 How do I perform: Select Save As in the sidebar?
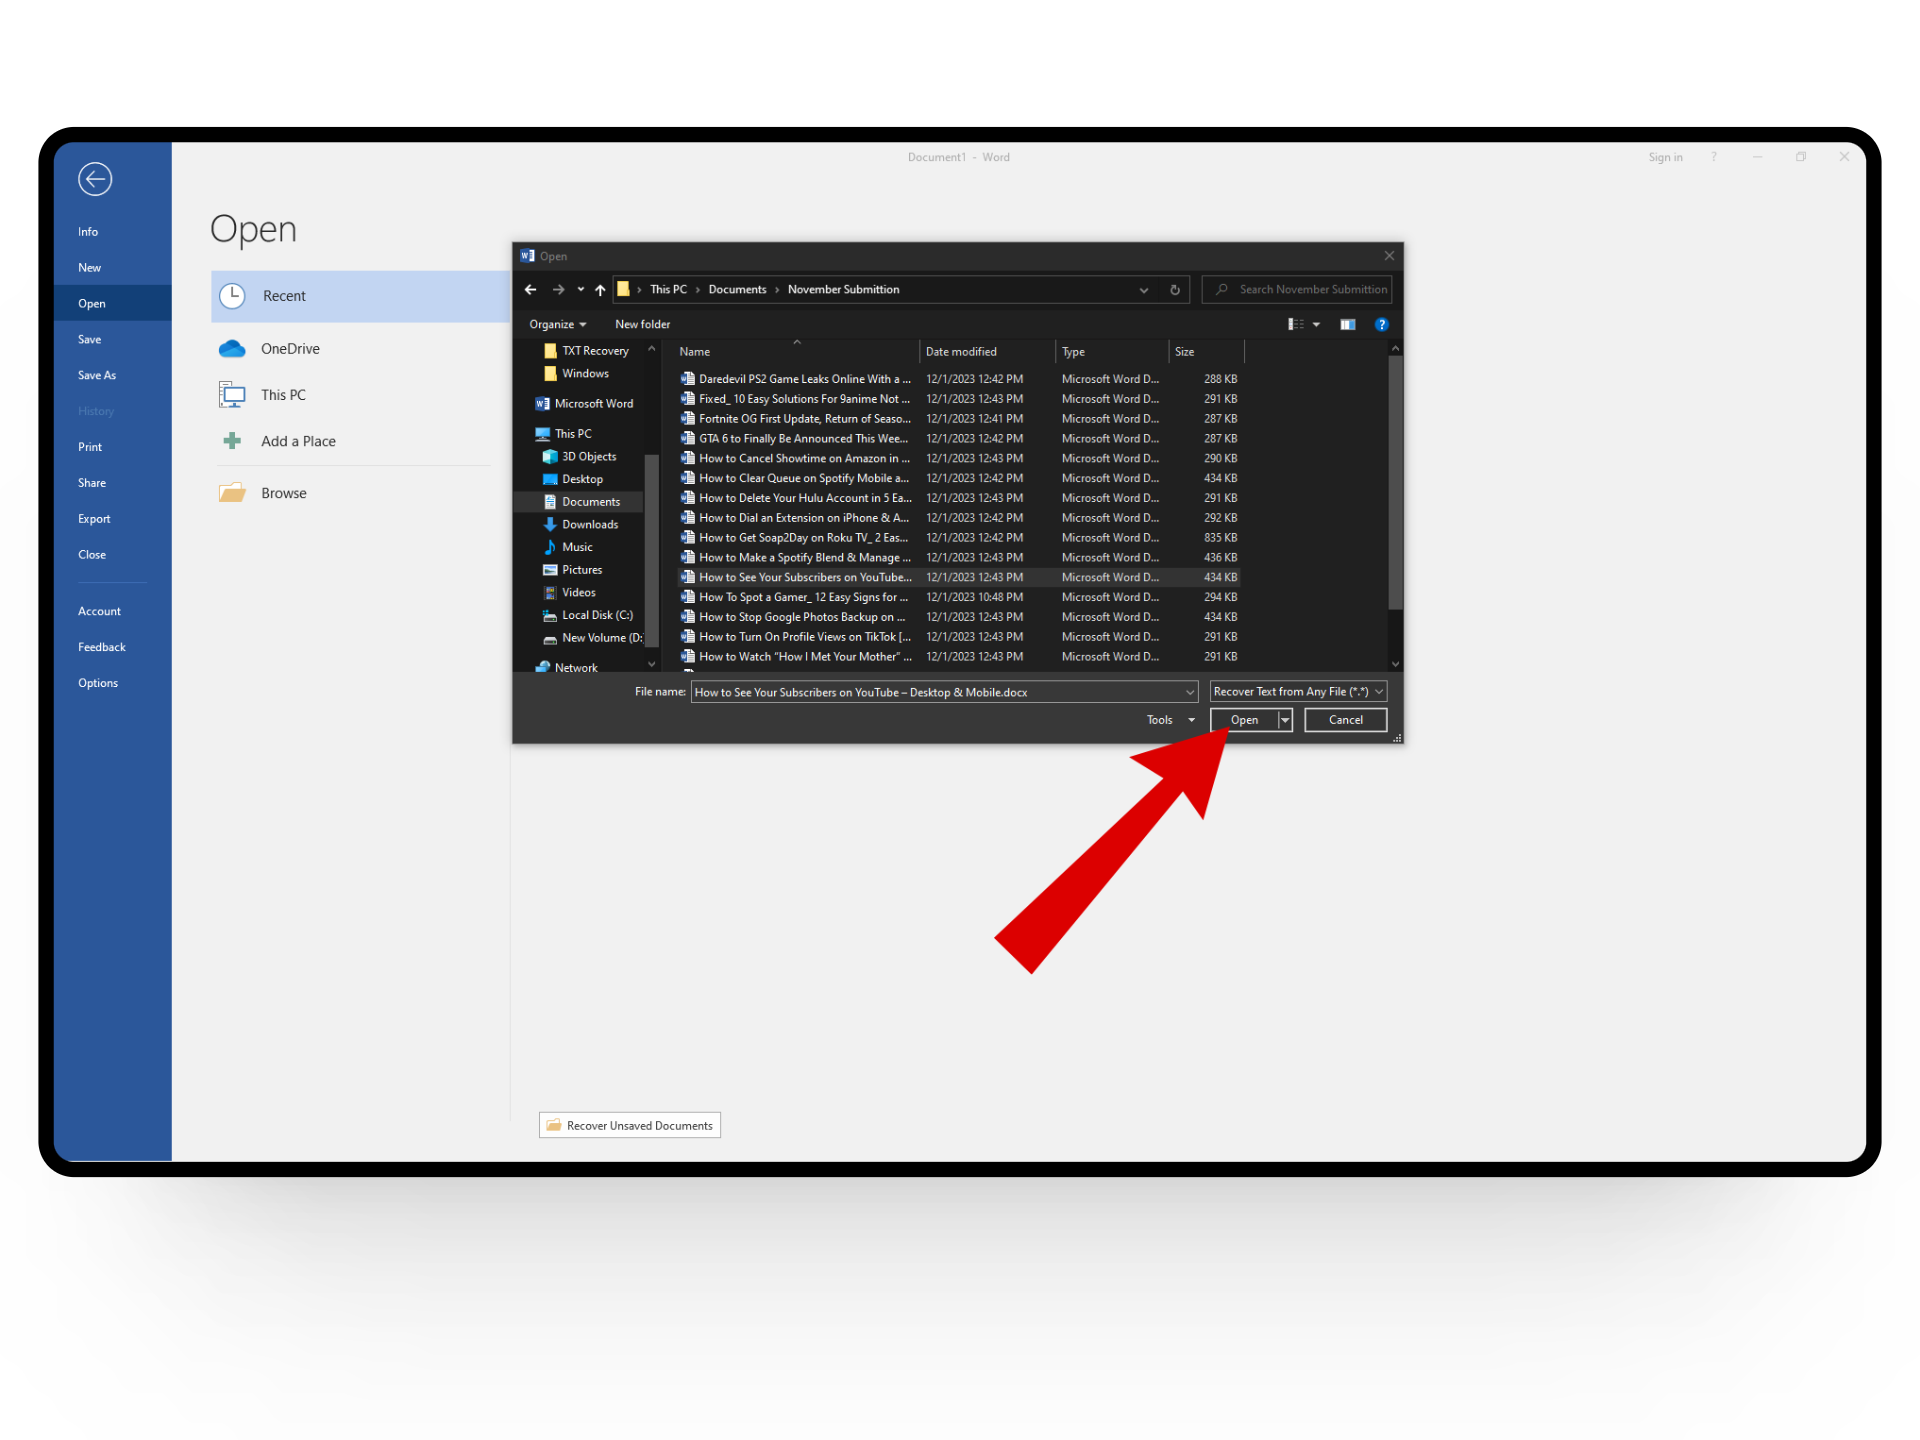pyautogui.click(x=97, y=375)
